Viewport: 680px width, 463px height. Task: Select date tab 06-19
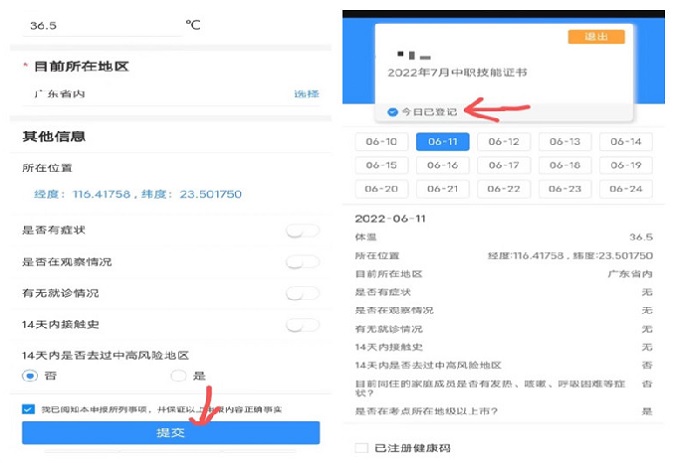[x=626, y=165]
